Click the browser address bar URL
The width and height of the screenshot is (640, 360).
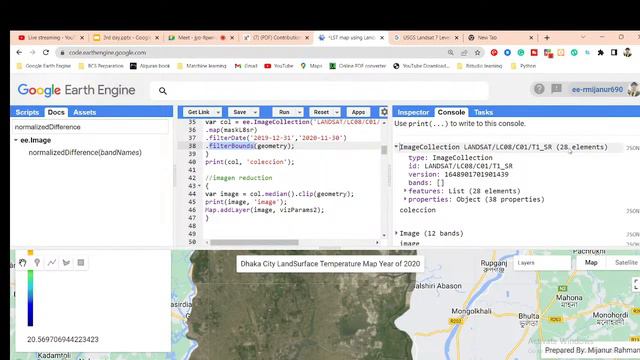[x=107, y=53]
